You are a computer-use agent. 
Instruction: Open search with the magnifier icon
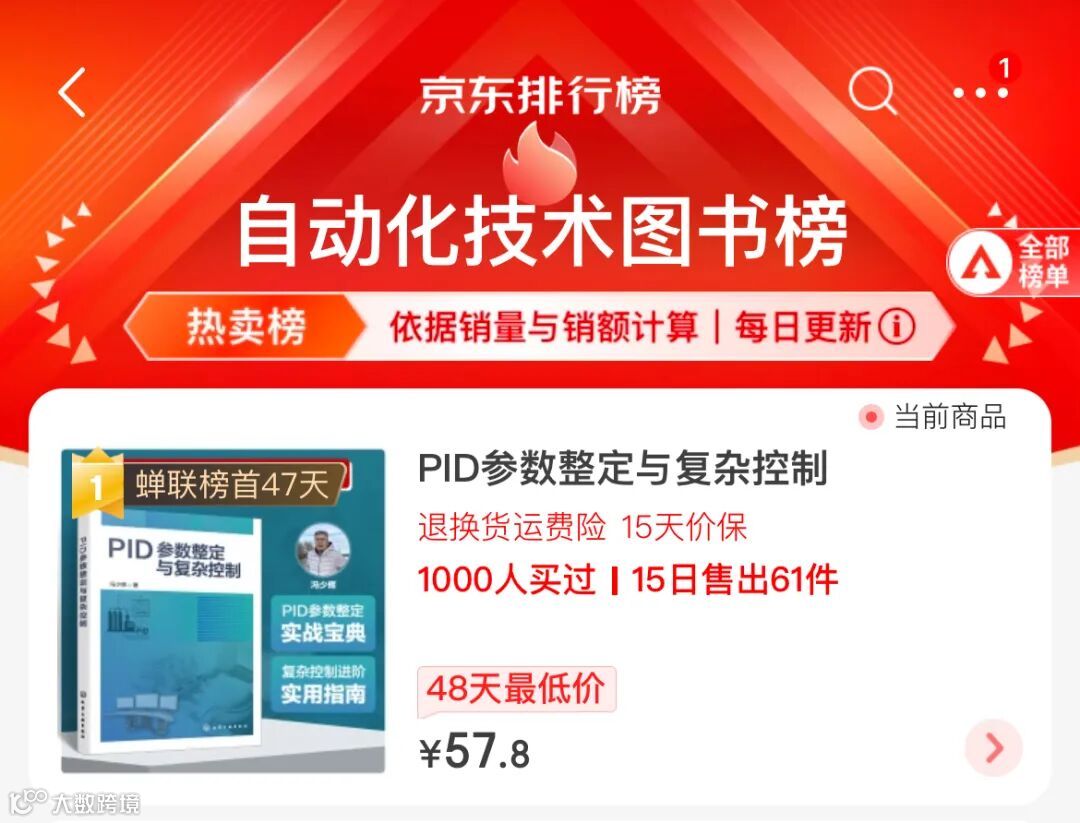[873, 91]
